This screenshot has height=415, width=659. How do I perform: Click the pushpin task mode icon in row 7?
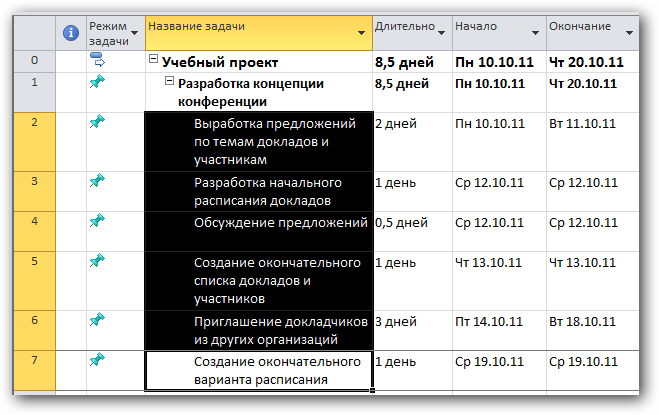97,359
